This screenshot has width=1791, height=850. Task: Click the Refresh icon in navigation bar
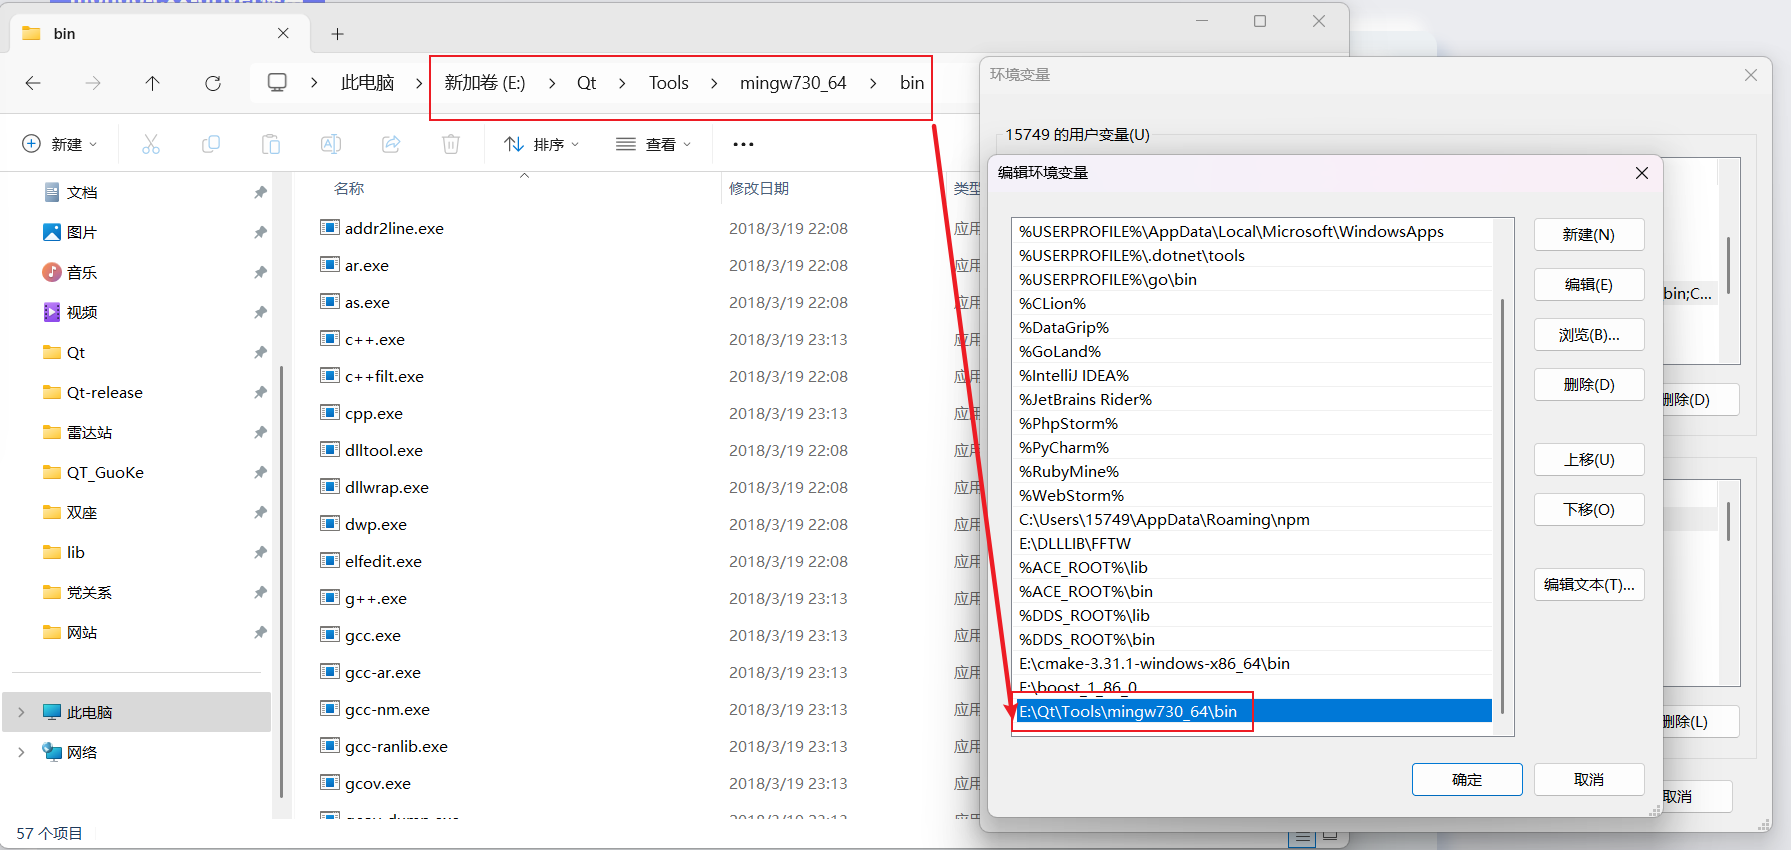pyautogui.click(x=213, y=83)
